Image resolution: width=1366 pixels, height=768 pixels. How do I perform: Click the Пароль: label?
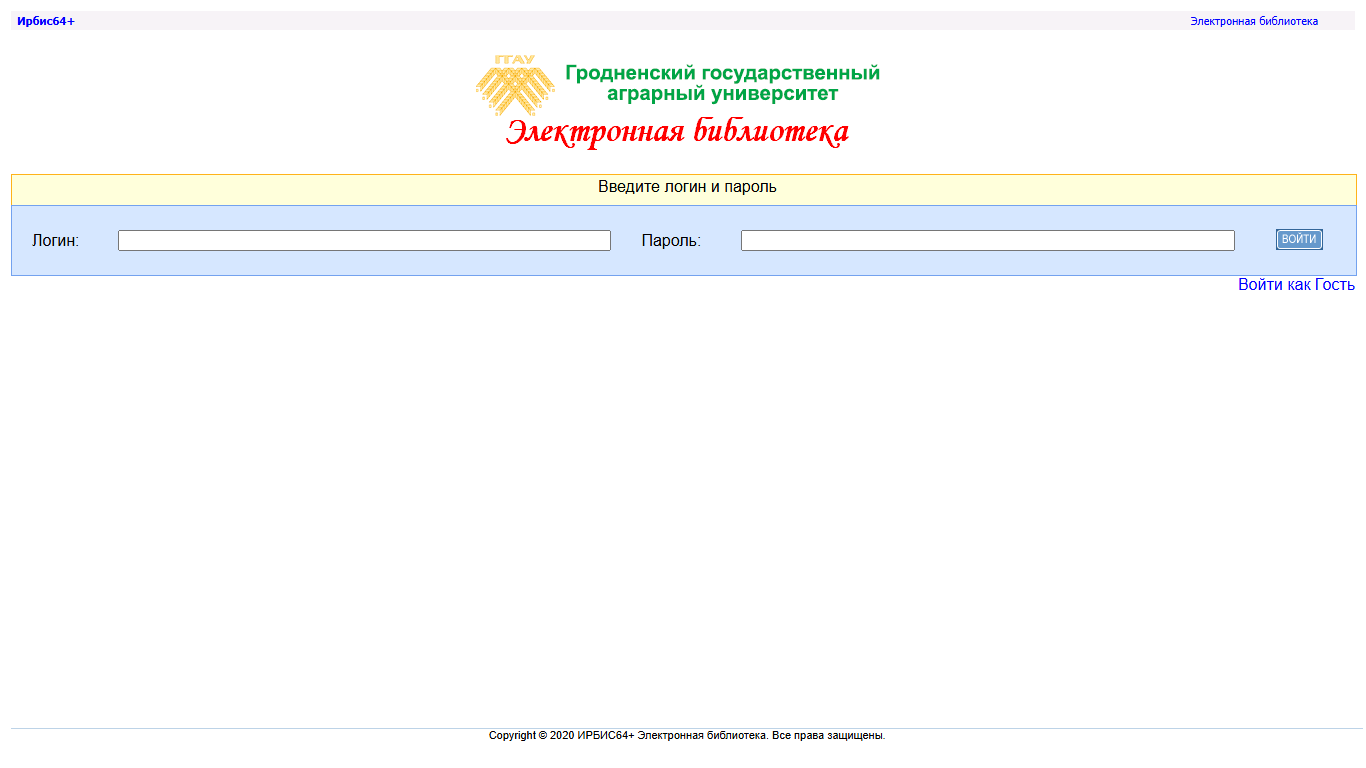[671, 241]
